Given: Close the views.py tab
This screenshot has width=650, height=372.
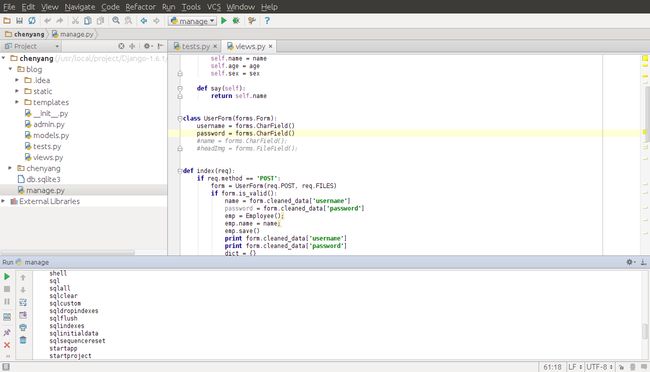Looking at the screenshot, I should (x=270, y=46).
